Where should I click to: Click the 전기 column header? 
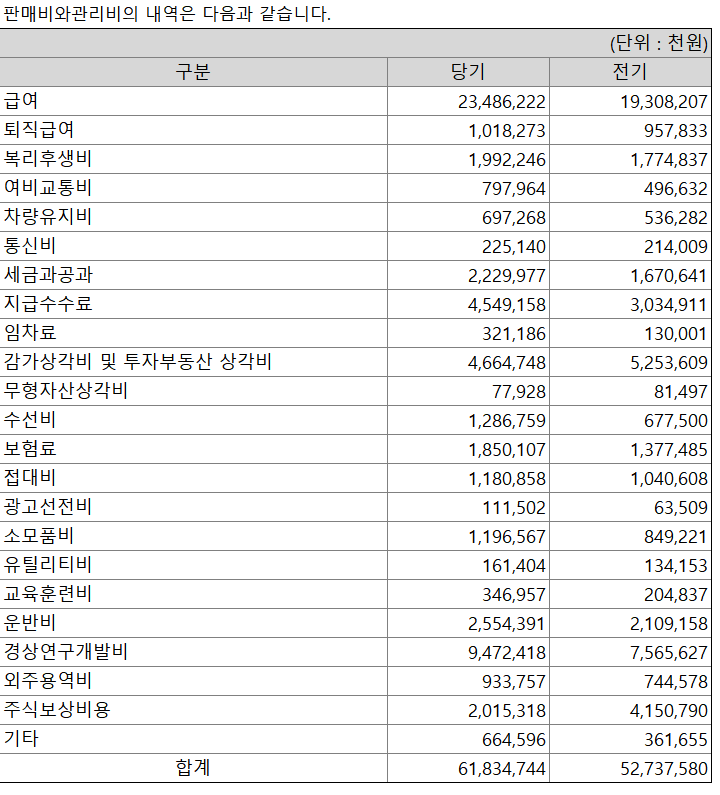click(x=630, y=71)
